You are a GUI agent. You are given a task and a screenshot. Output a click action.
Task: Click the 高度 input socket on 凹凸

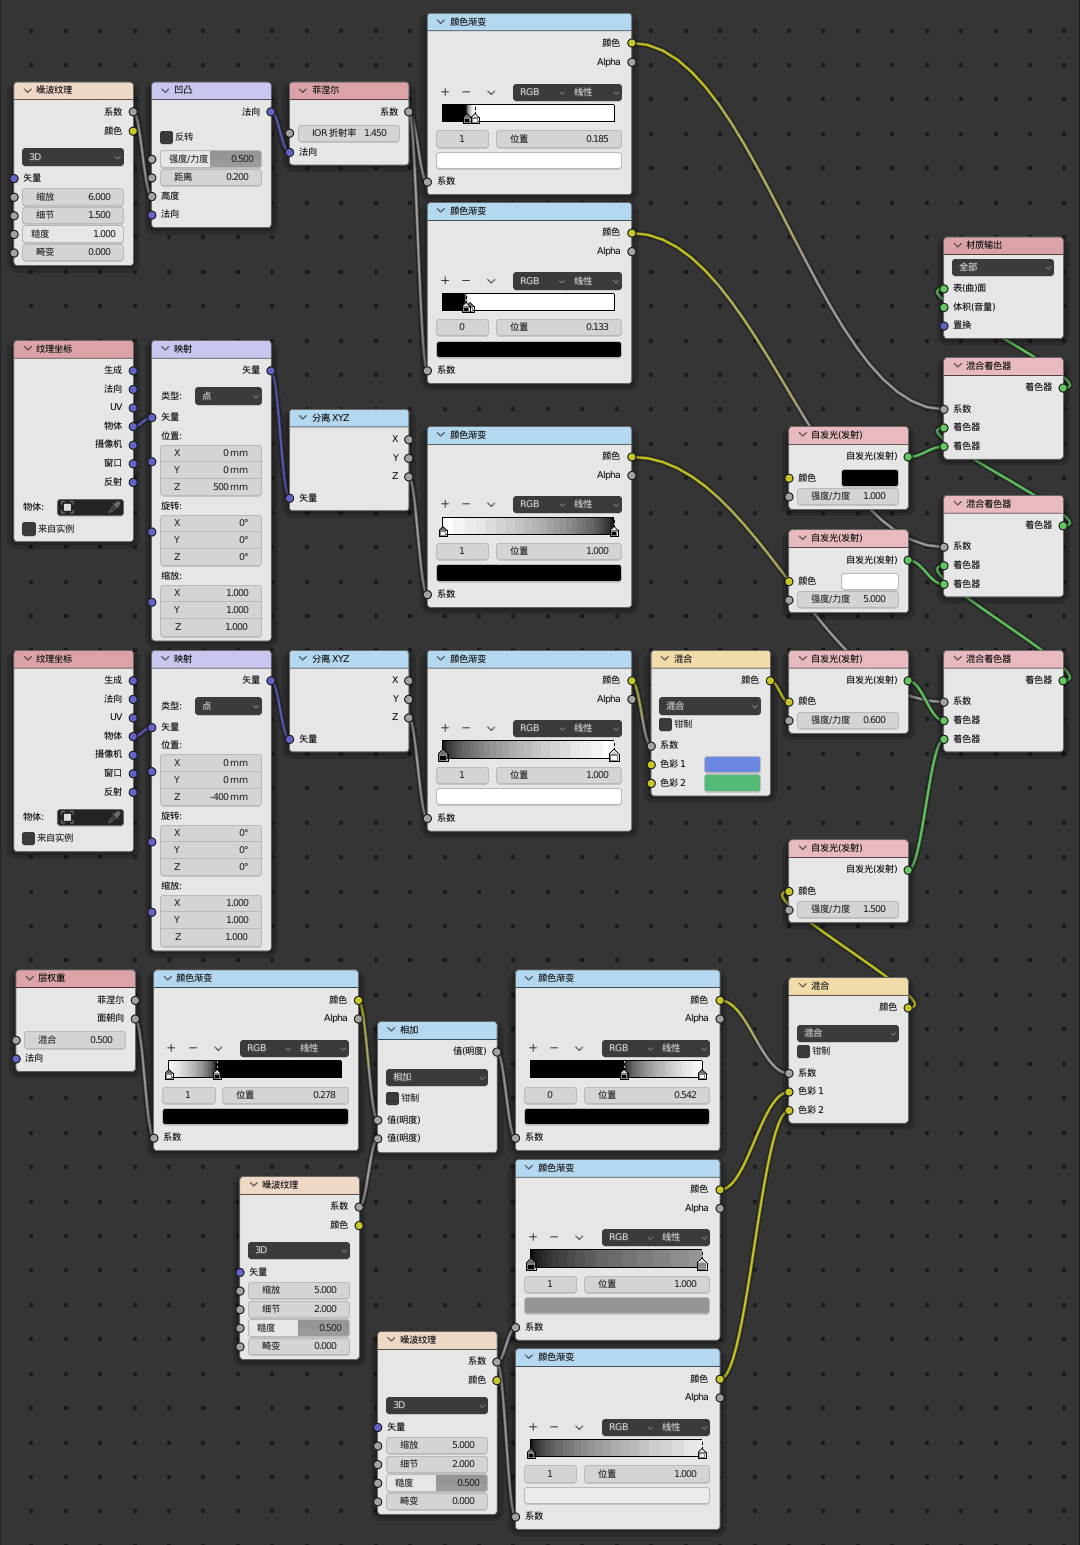tap(152, 196)
